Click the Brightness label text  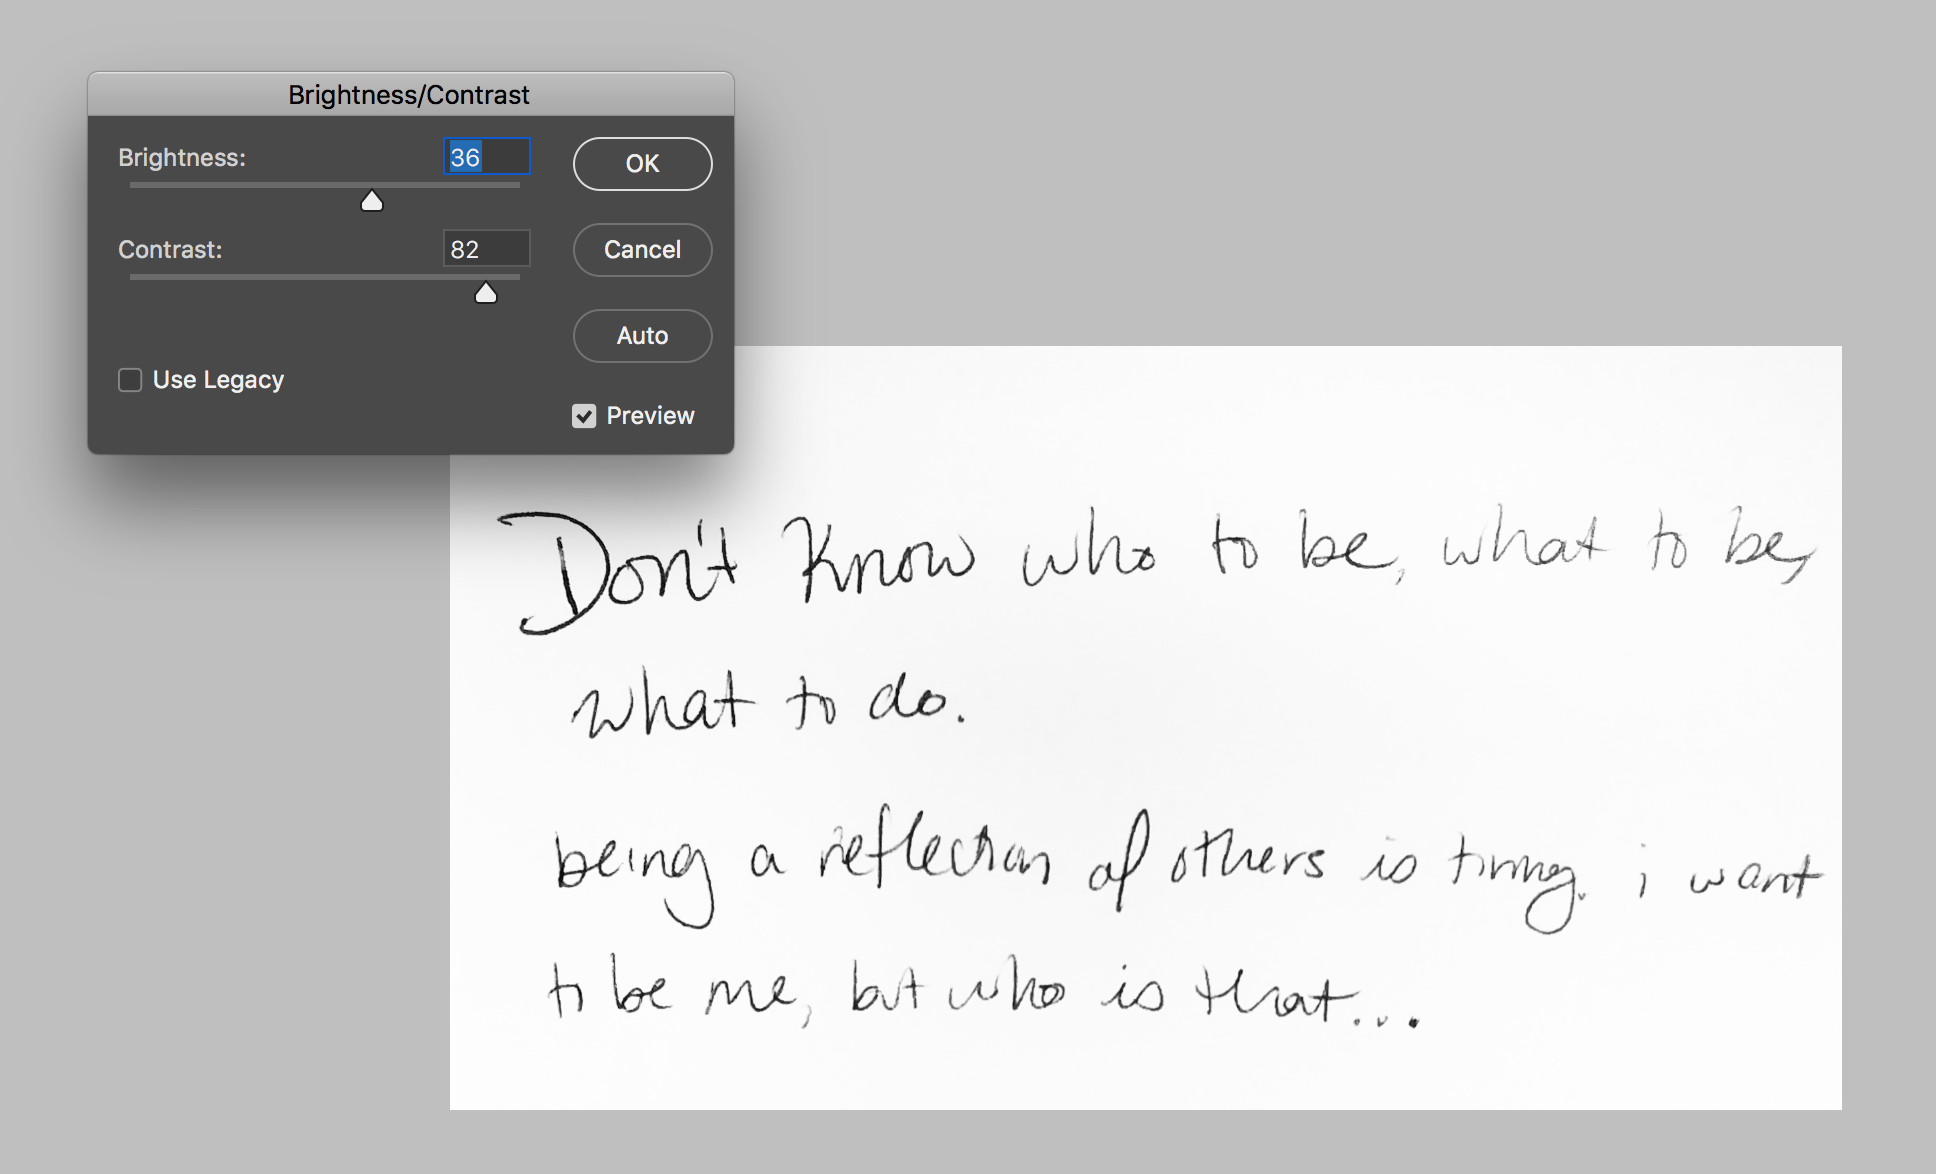[x=181, y=158]
